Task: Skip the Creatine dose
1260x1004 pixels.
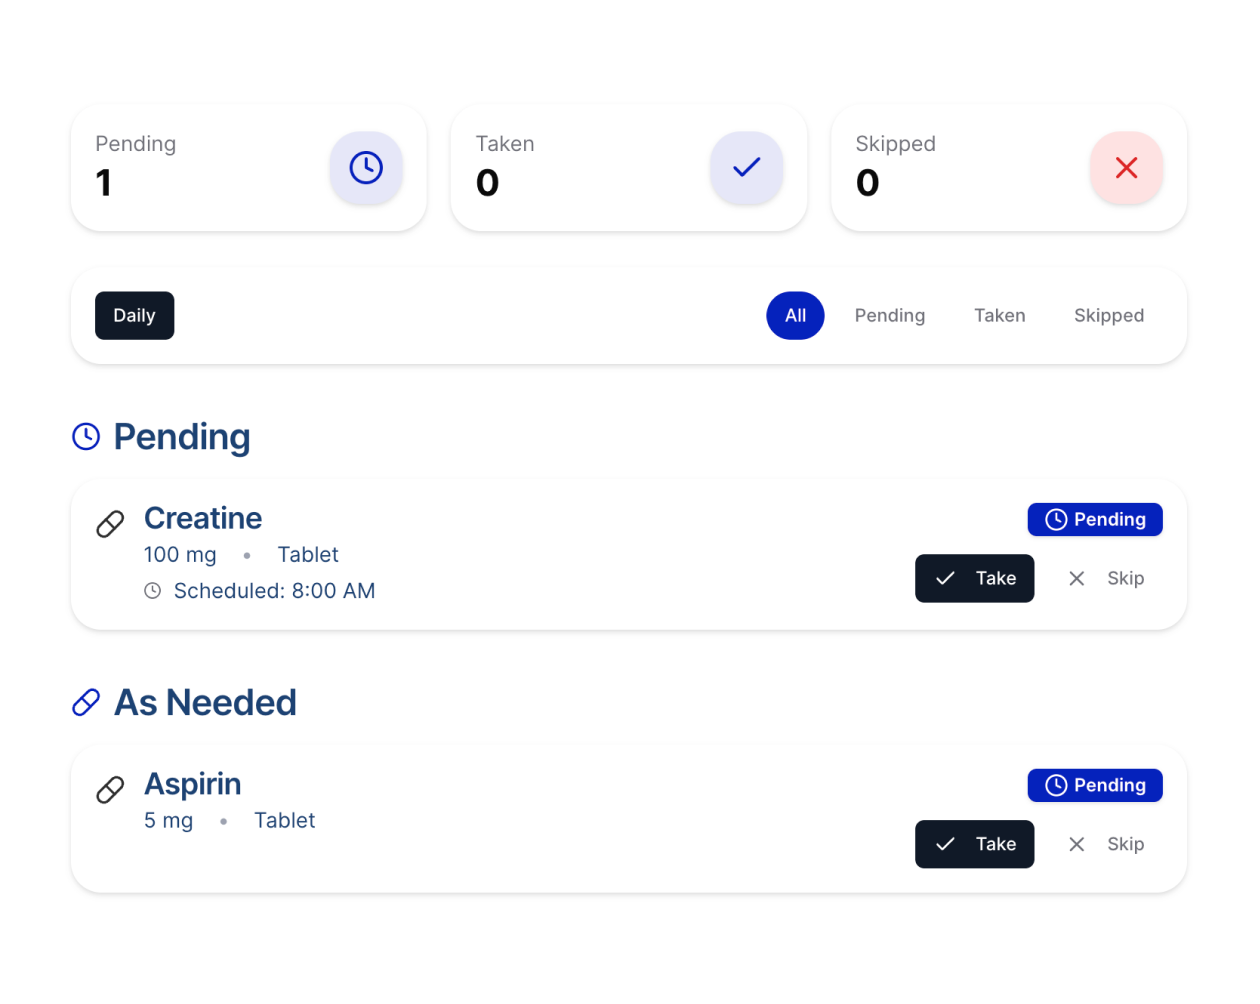Action: pyautogui.click(x=1105, y=579)
